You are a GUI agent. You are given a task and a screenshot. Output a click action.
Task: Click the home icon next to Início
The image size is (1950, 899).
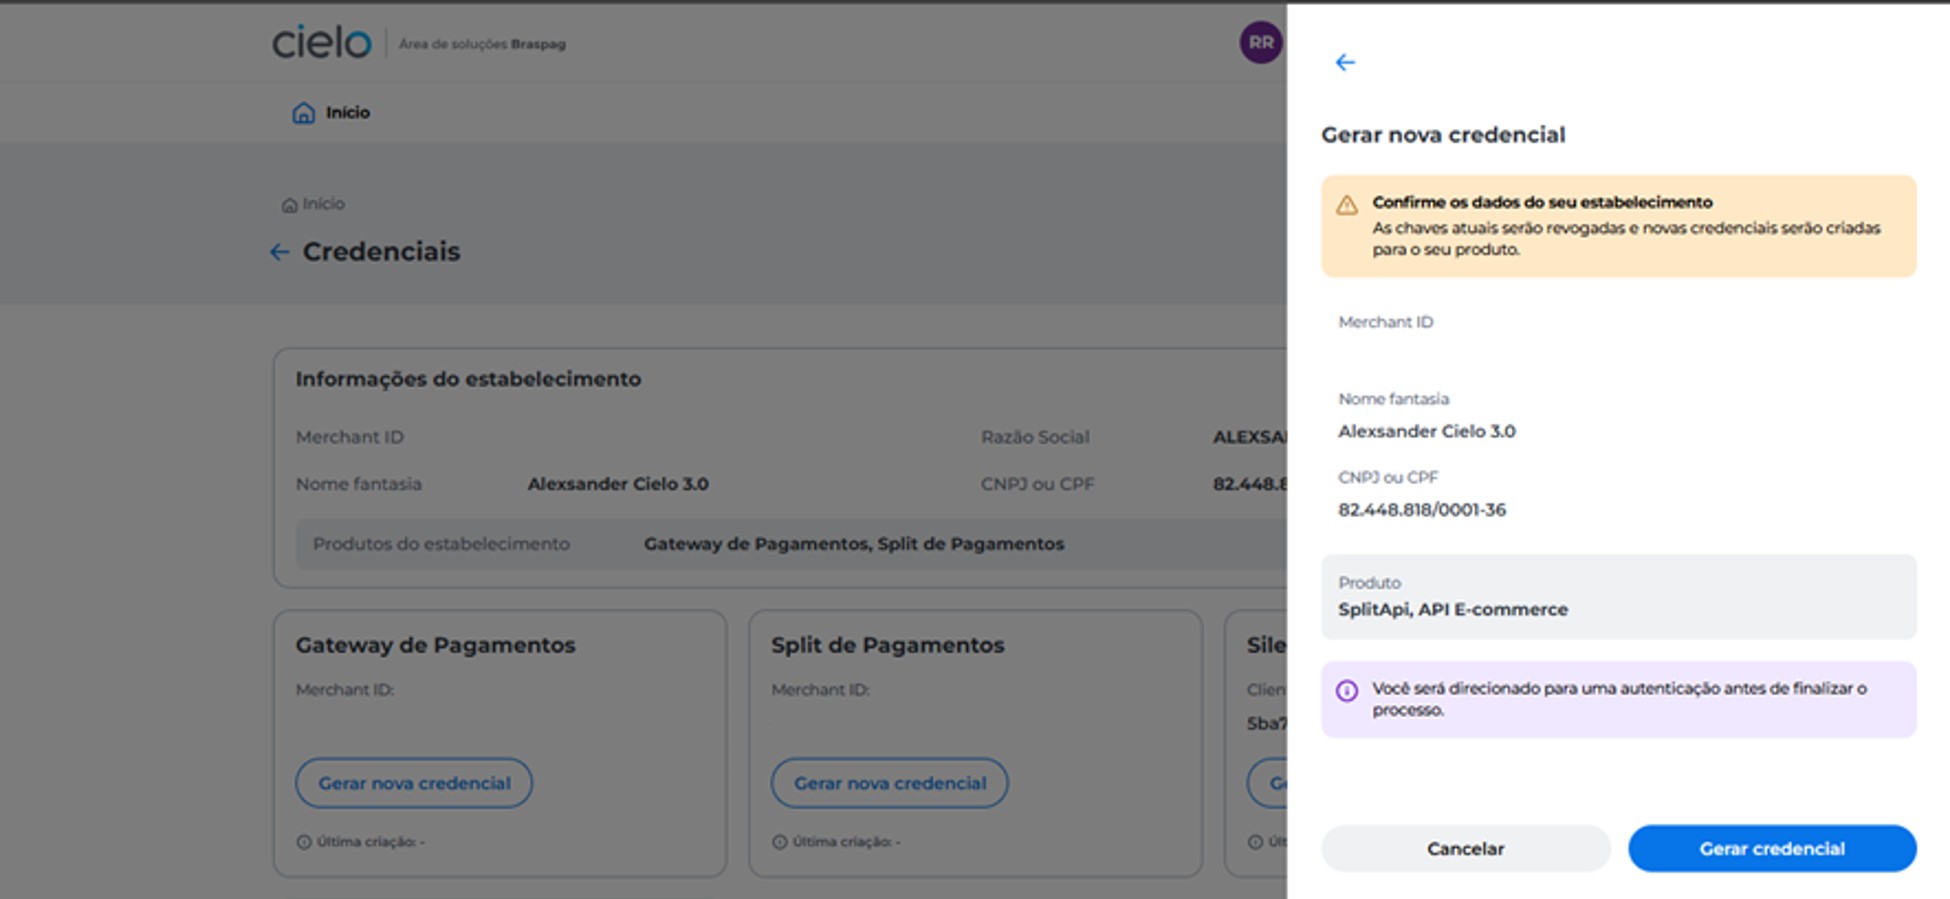pyautogui.click(x=303, y=113)
